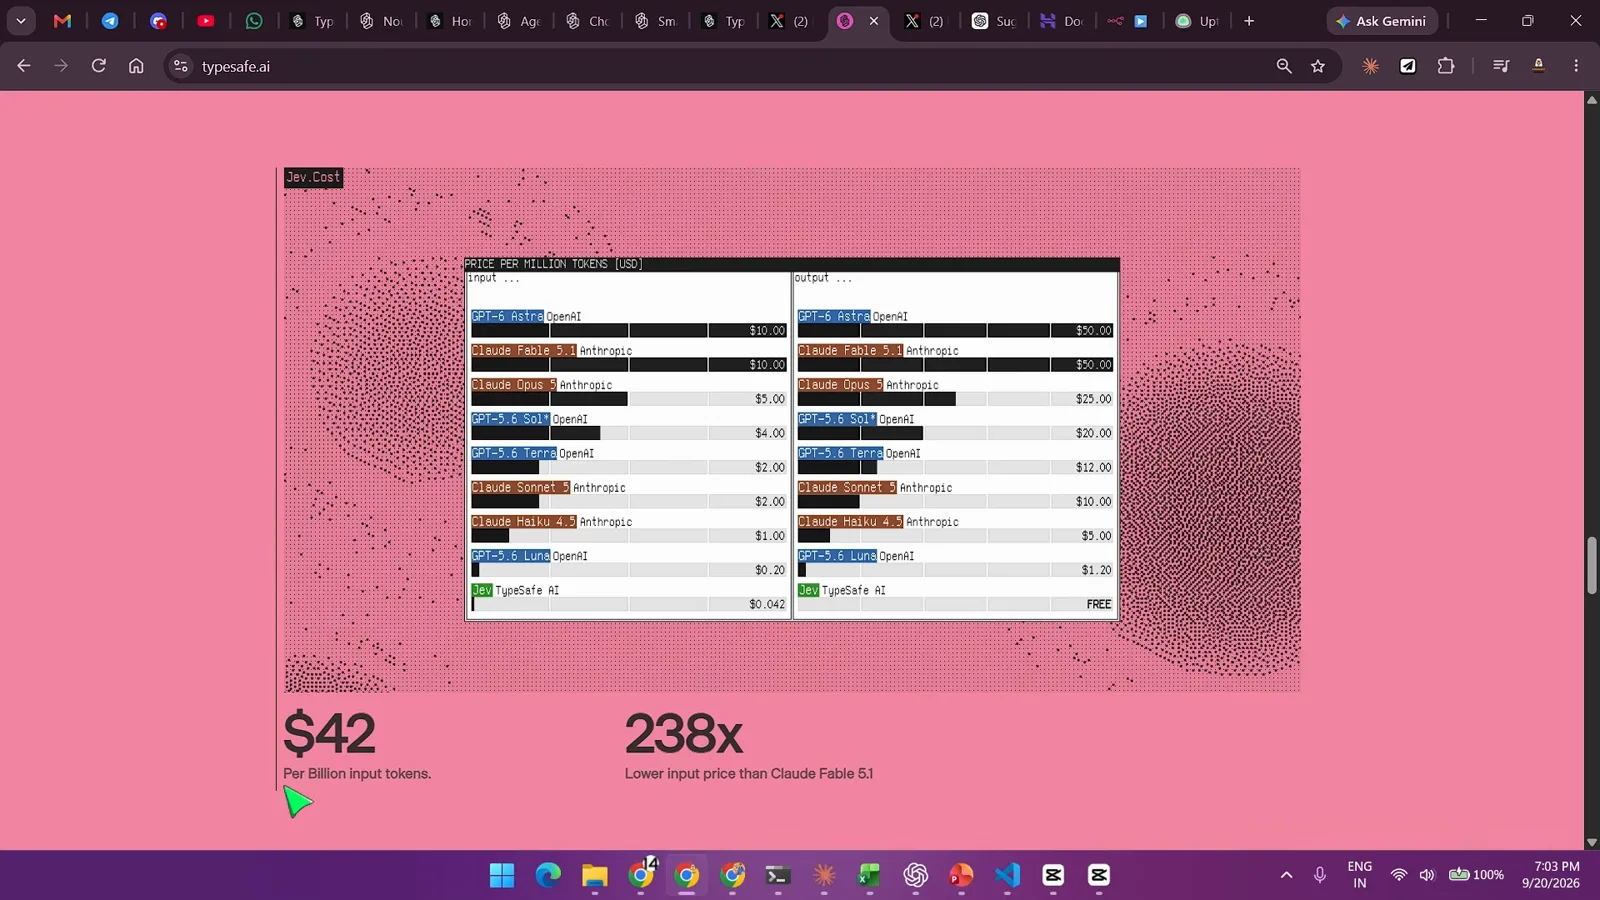Viewport: 1600px width, 900px height.
Task: Bookmark this page with the star
Action: 1318,66
